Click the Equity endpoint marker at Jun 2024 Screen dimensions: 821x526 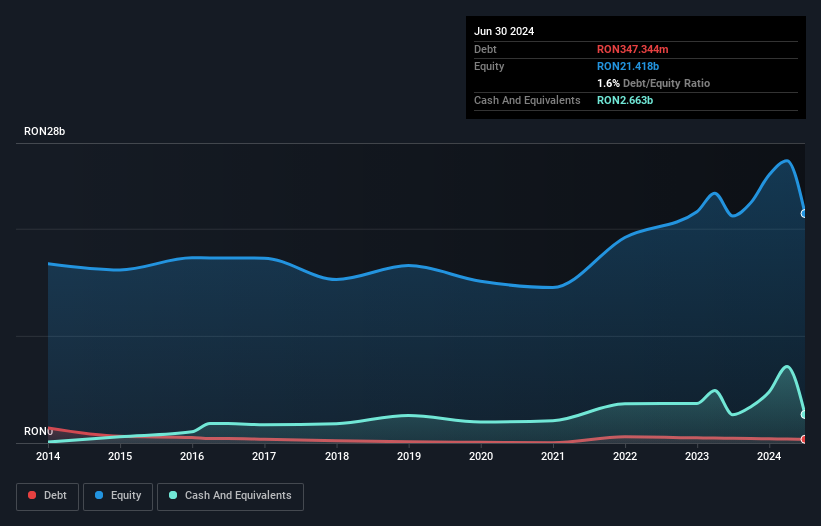(x=804, y=214)
